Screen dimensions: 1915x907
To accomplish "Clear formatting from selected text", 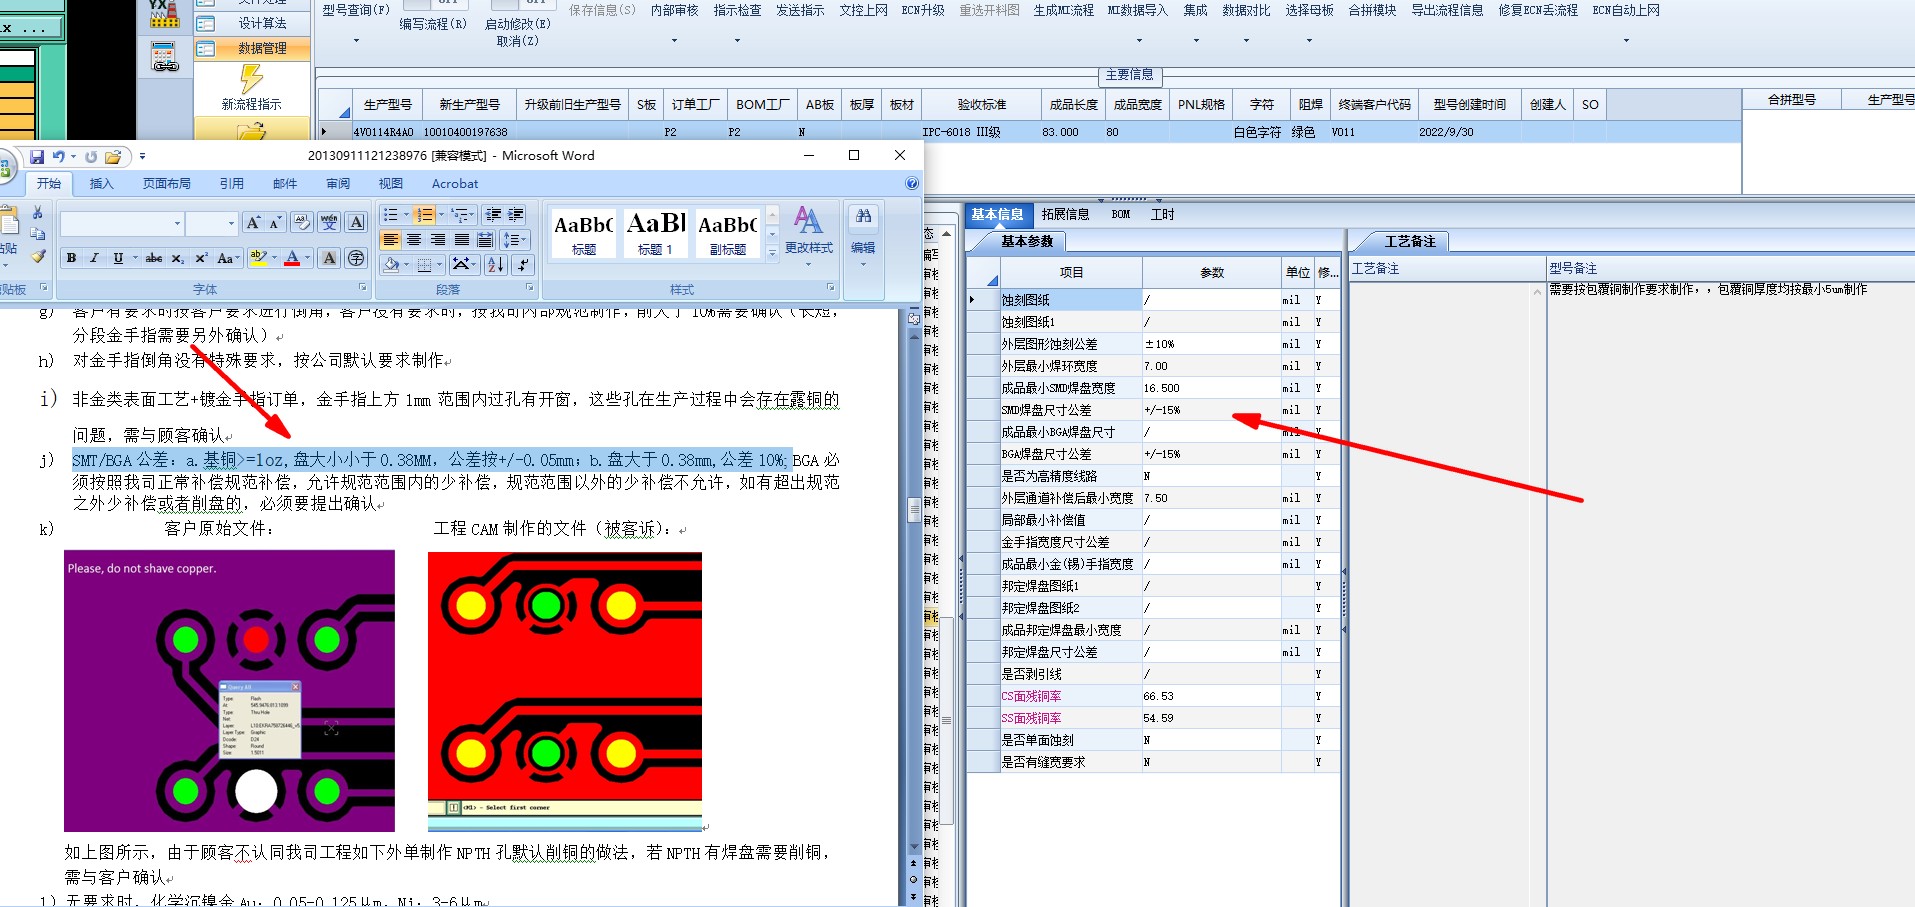I will click(x=301, y=222).
